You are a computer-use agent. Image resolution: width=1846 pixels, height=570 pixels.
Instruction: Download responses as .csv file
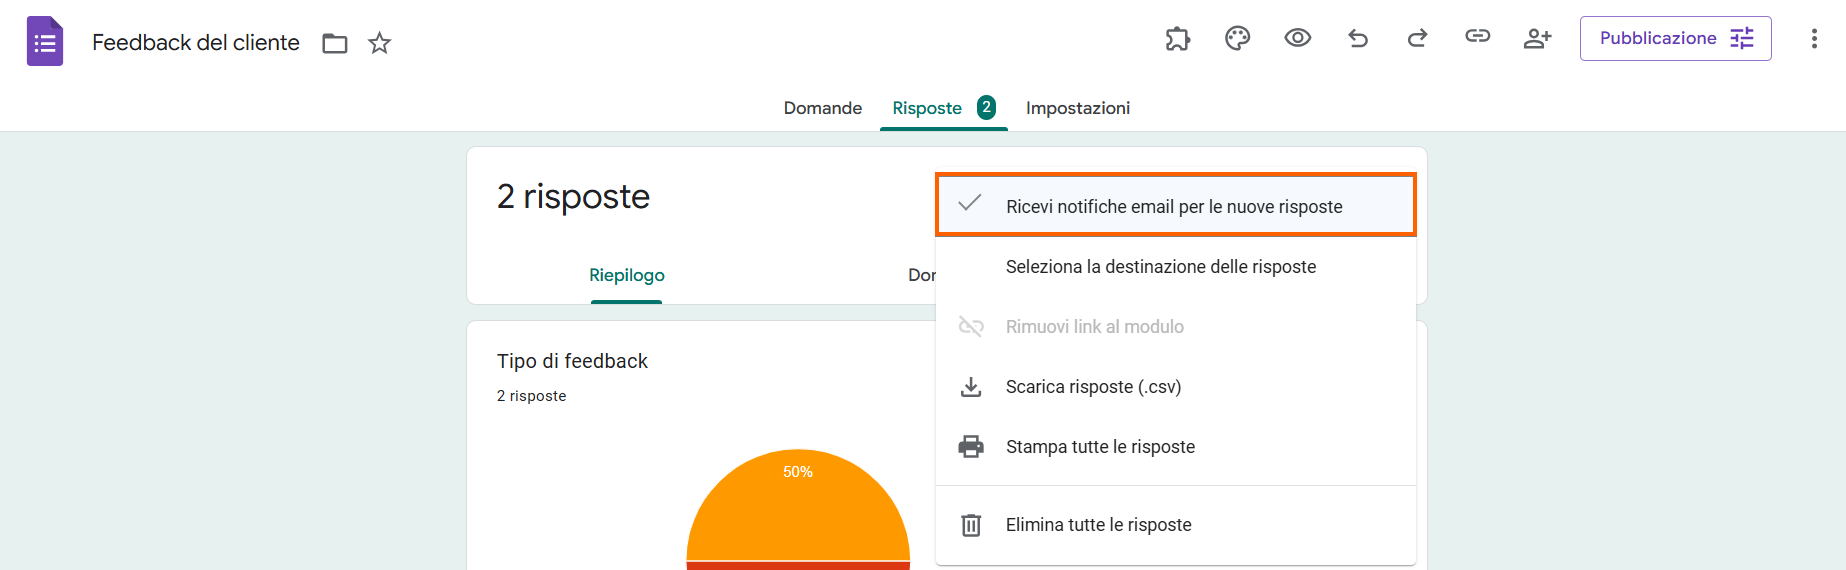tap(1093, 387)
